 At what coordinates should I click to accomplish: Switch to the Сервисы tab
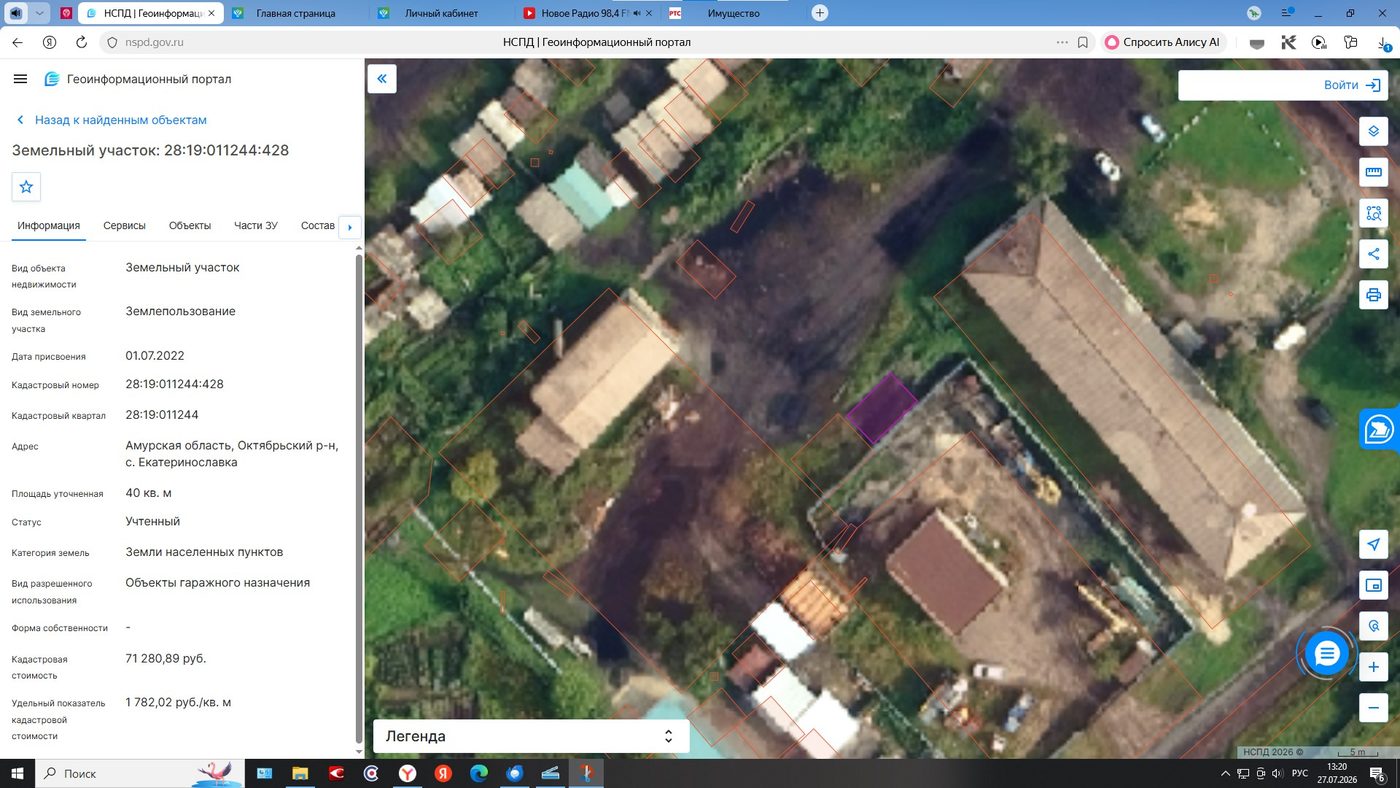125,226
